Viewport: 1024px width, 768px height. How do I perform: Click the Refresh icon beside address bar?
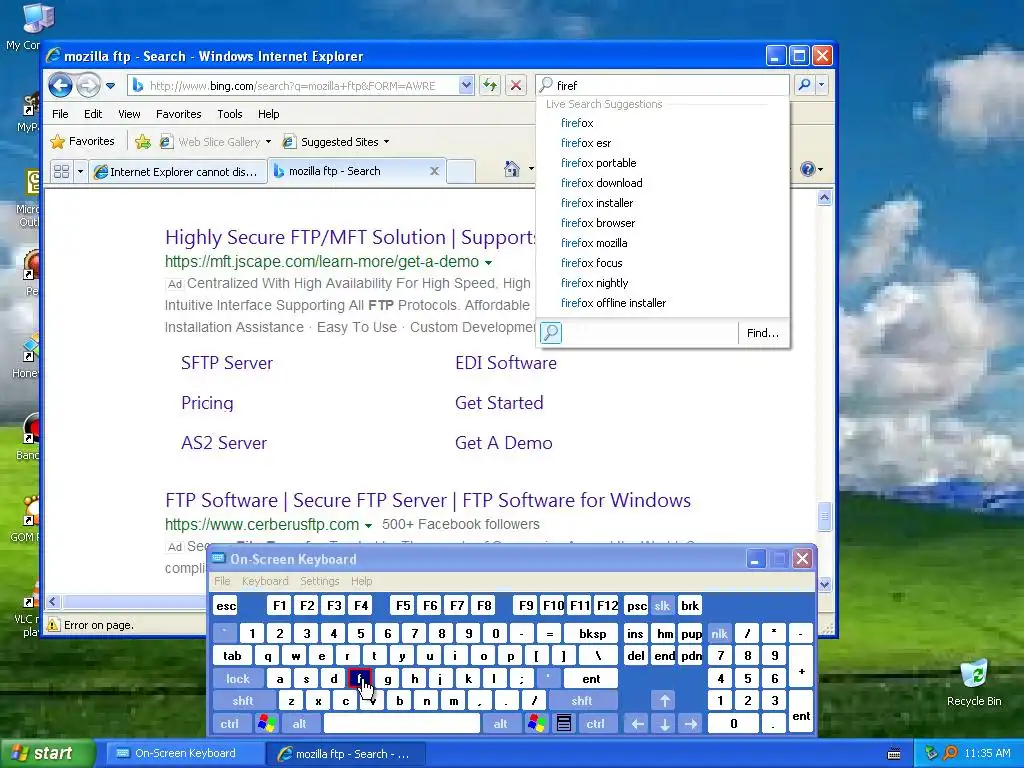[x=490, y=85]
